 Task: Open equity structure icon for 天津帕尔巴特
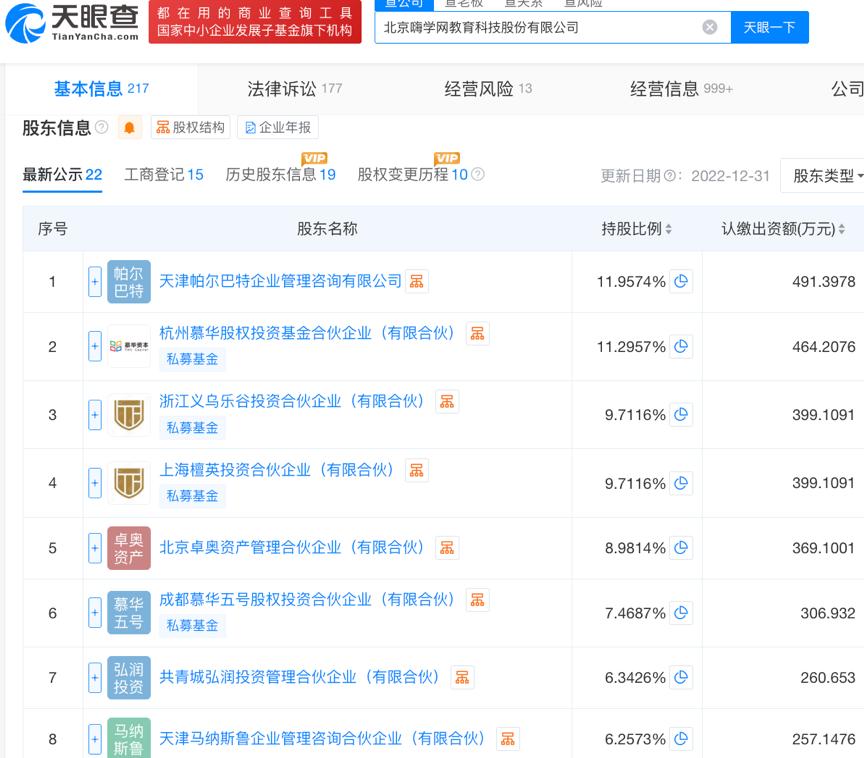[x=417, y=281]
